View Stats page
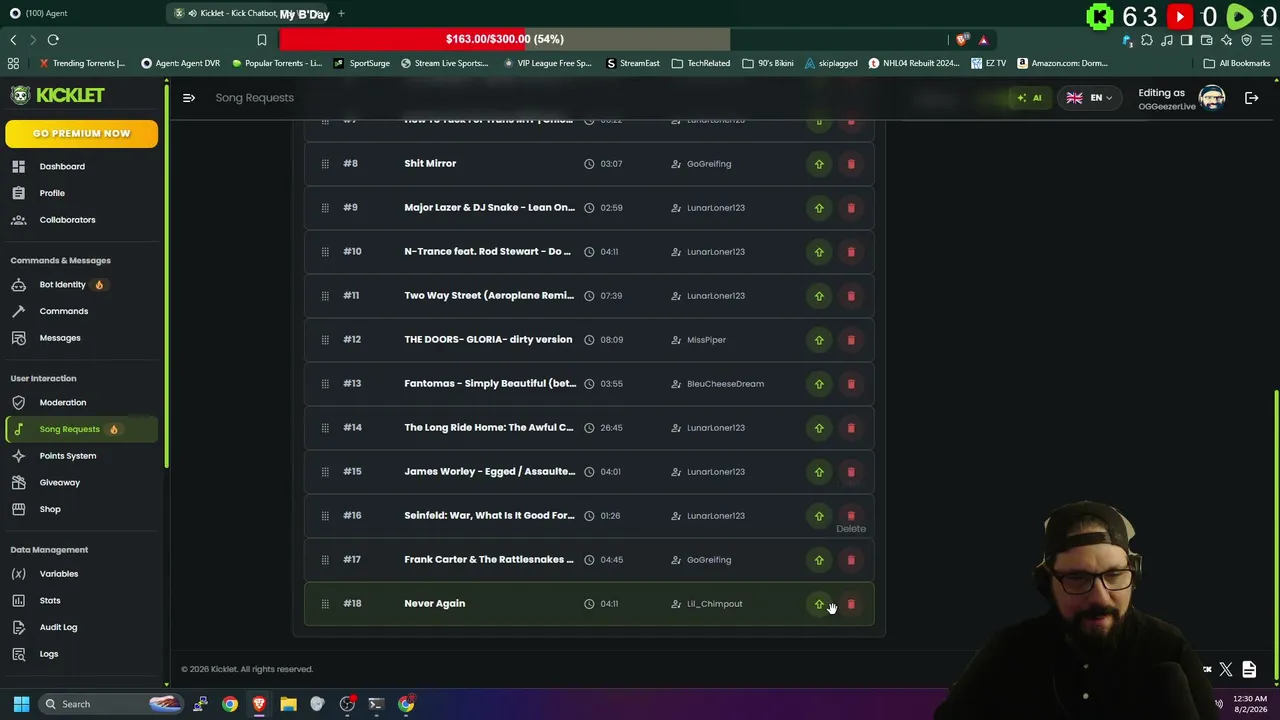The width and height of the screenshot is (1280, 720). coord(50,601)
